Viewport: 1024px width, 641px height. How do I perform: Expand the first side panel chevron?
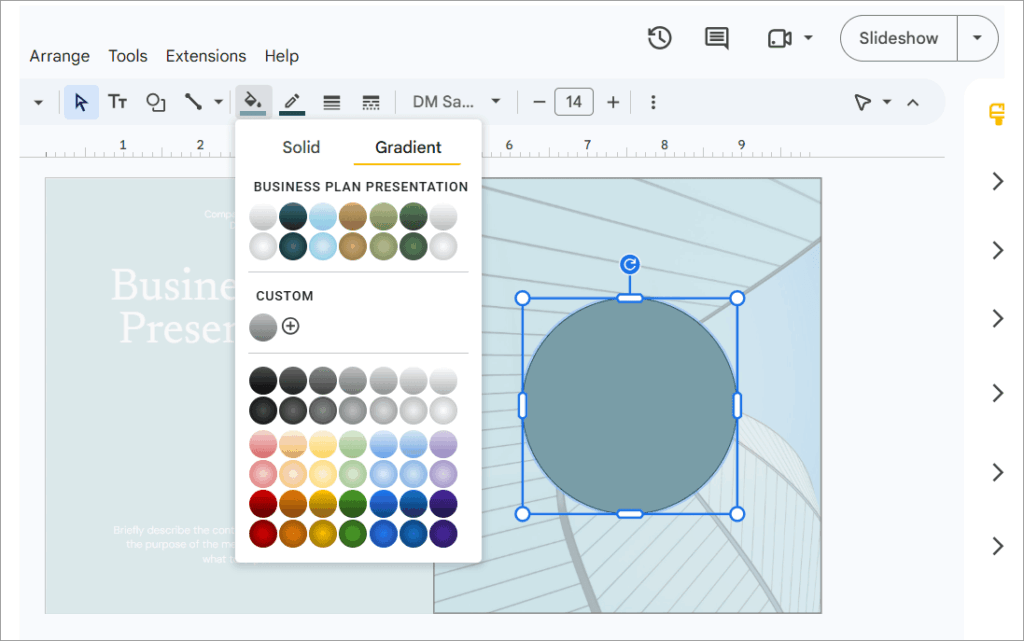tap(997, 181)
